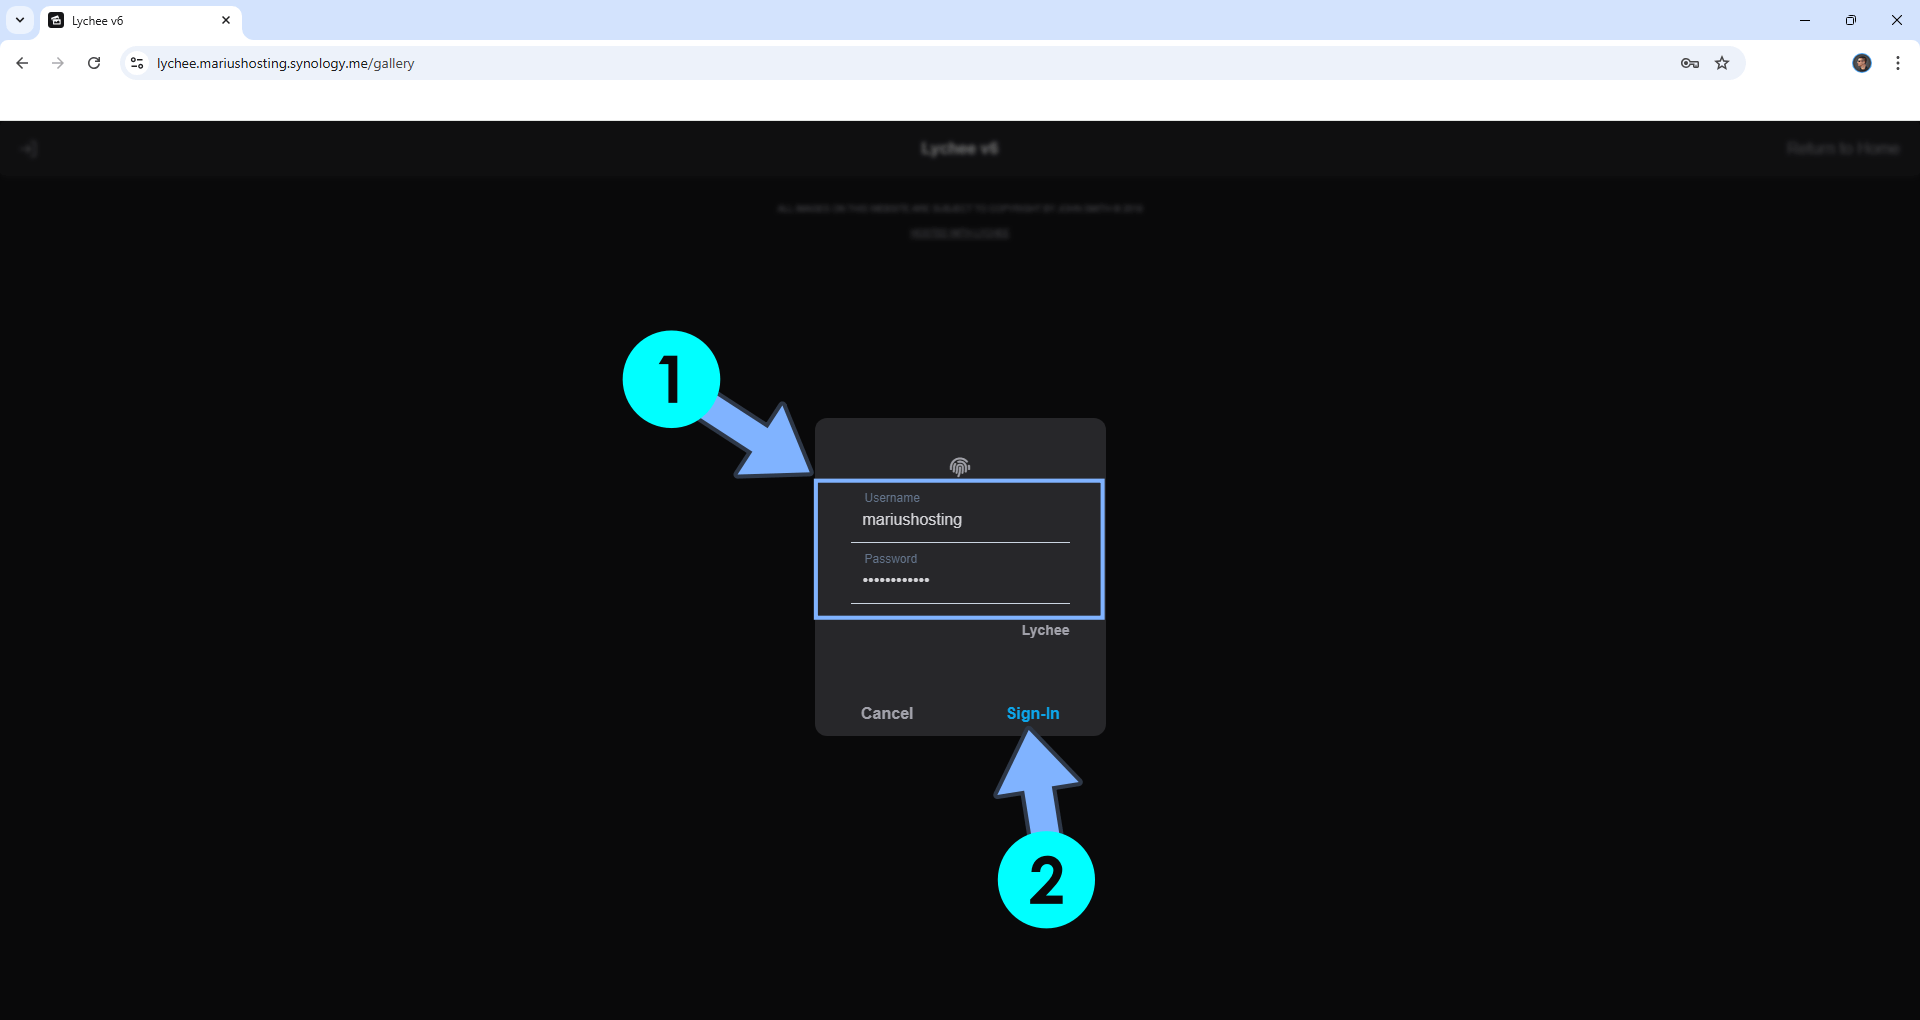Click the Cancel button in login dialog

pos(887,713)
